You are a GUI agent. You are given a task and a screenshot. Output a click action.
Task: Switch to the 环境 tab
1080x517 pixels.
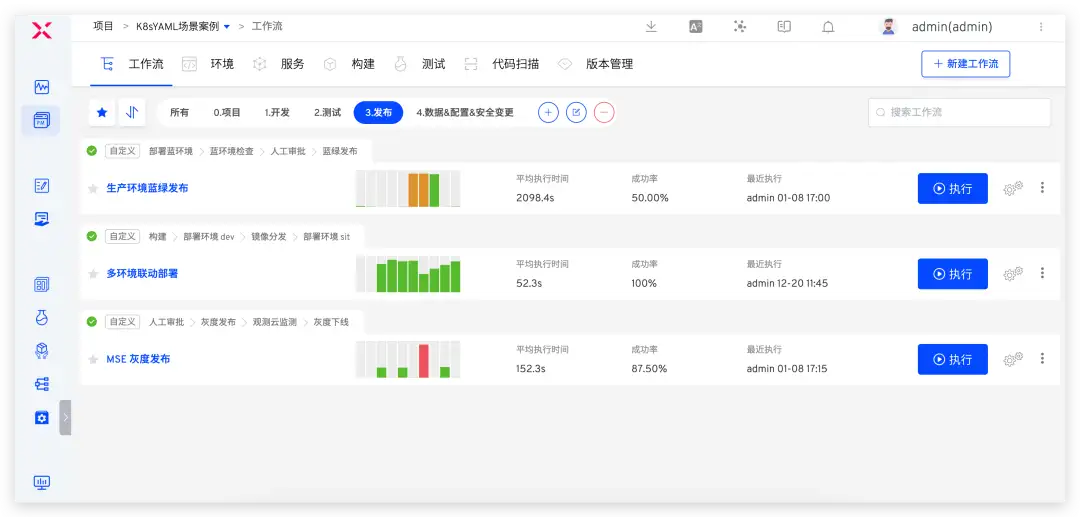[x=208, y=64]
